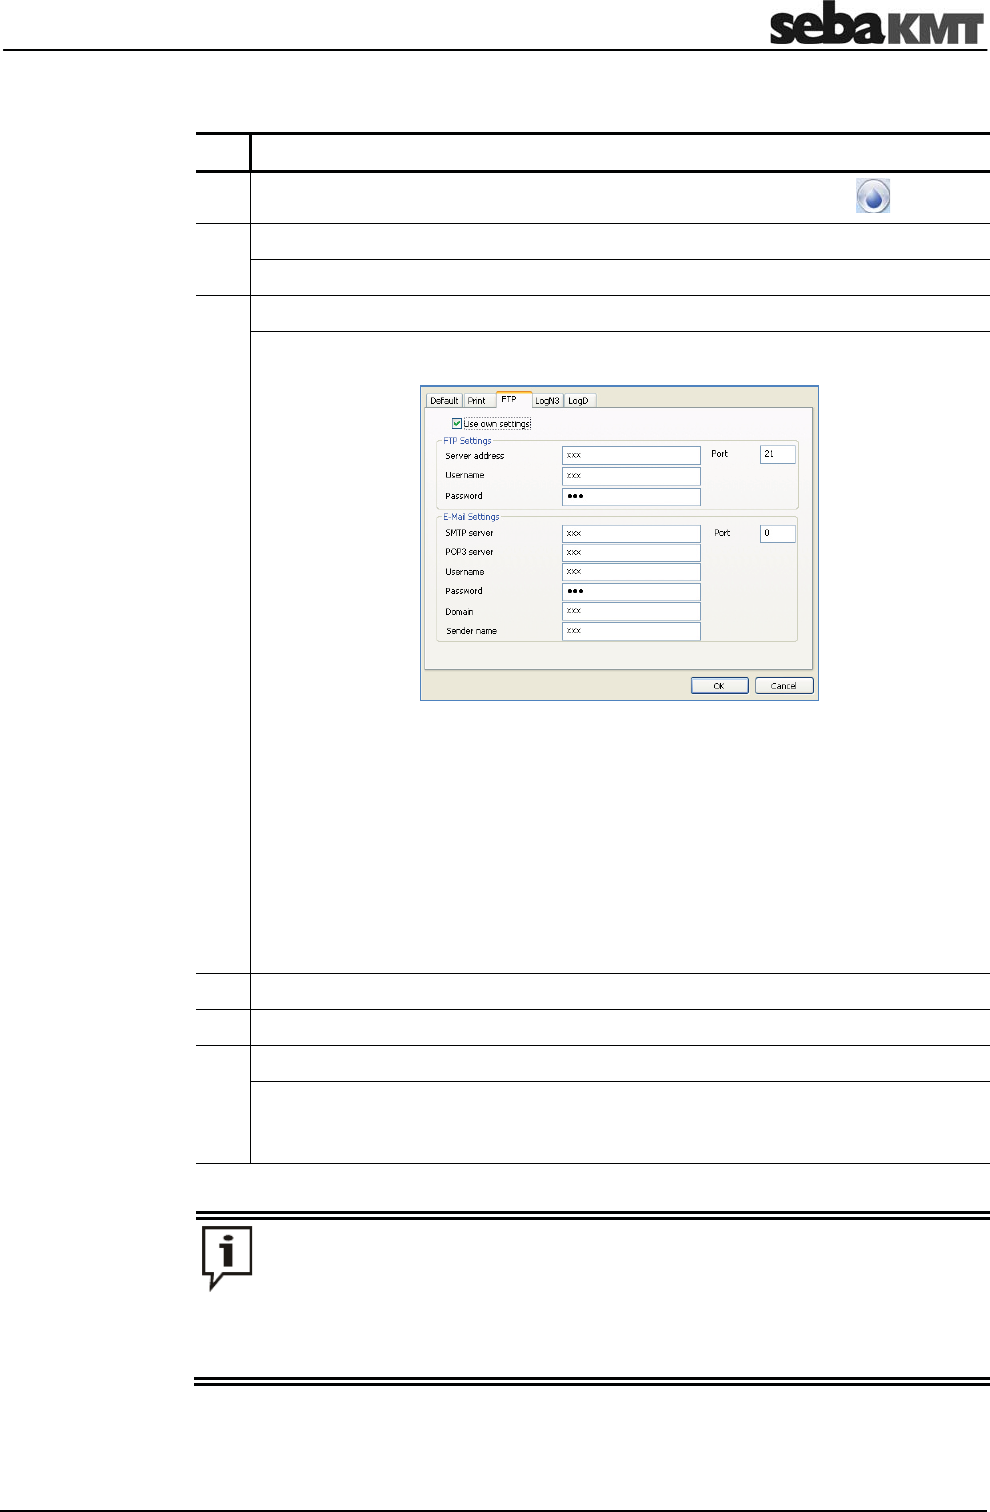Toggle the Use own settings checkbox
Viewport: 990px width, 1512px height.
[x=457, y=424]
